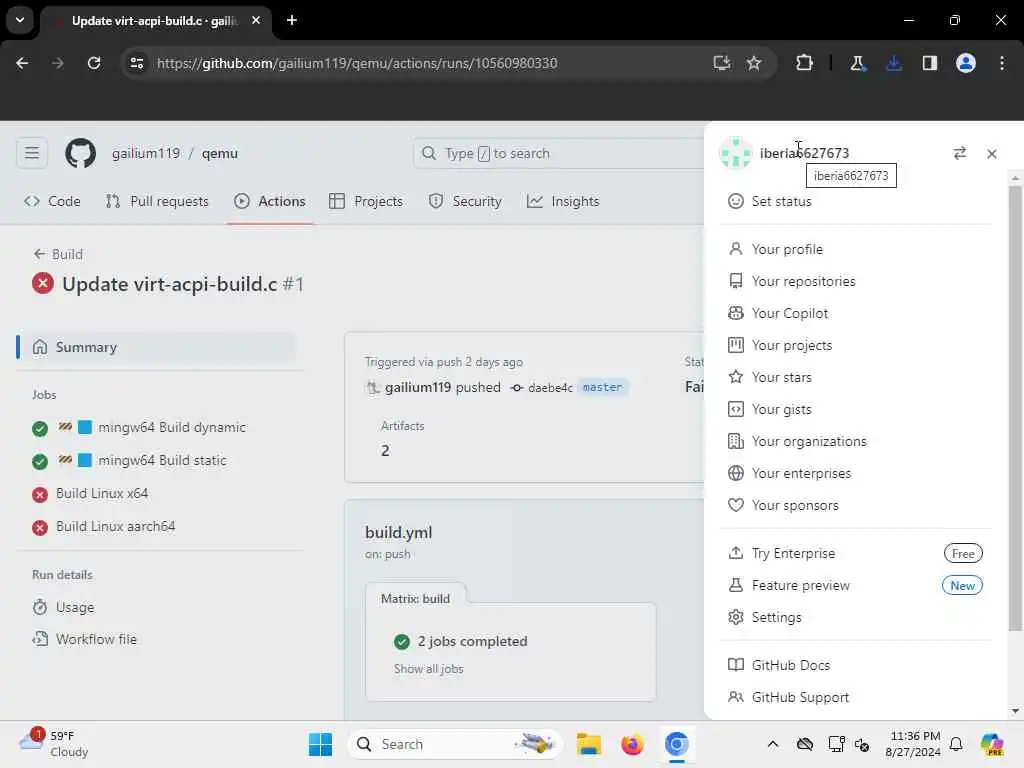Image resolution: width=1024 pixels, height=768 pixels.
Task: Open the GitHub home logo
Action: pos(80,153)
